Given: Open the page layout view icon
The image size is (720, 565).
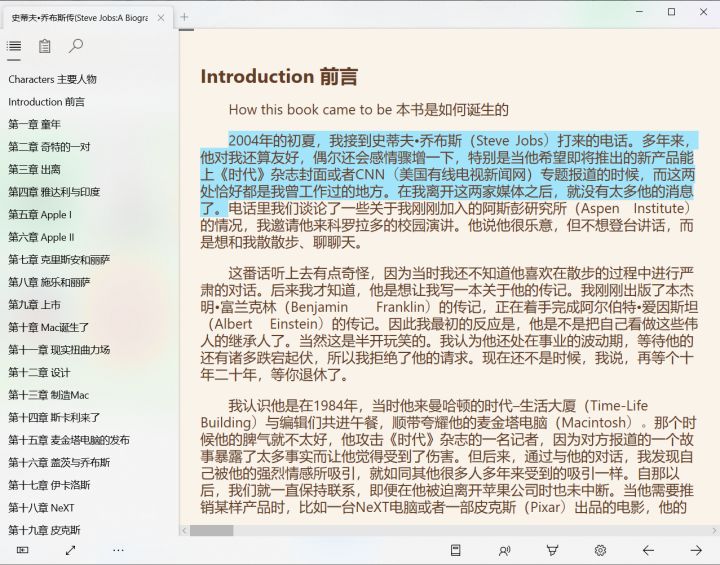Looking at the screenshot, I should [x=456, y=550].
